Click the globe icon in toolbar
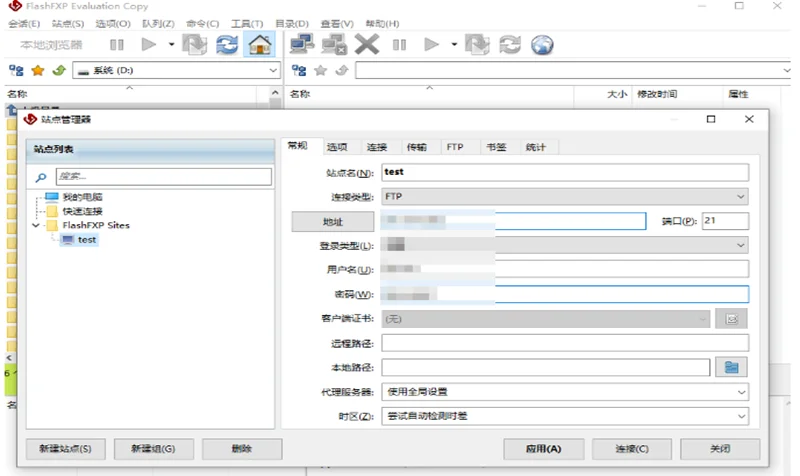The height and width of the screenshot is (476, 800). 542,45
